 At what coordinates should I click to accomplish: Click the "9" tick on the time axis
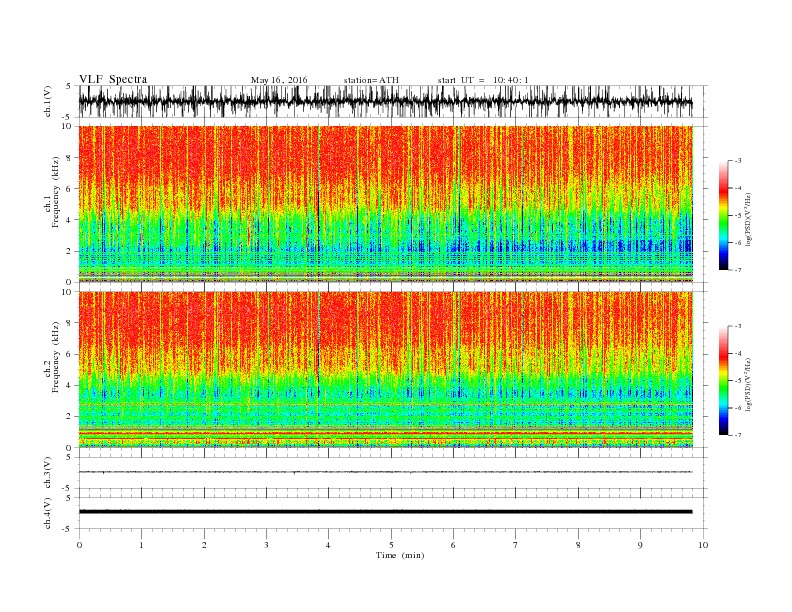coord(640,545)
